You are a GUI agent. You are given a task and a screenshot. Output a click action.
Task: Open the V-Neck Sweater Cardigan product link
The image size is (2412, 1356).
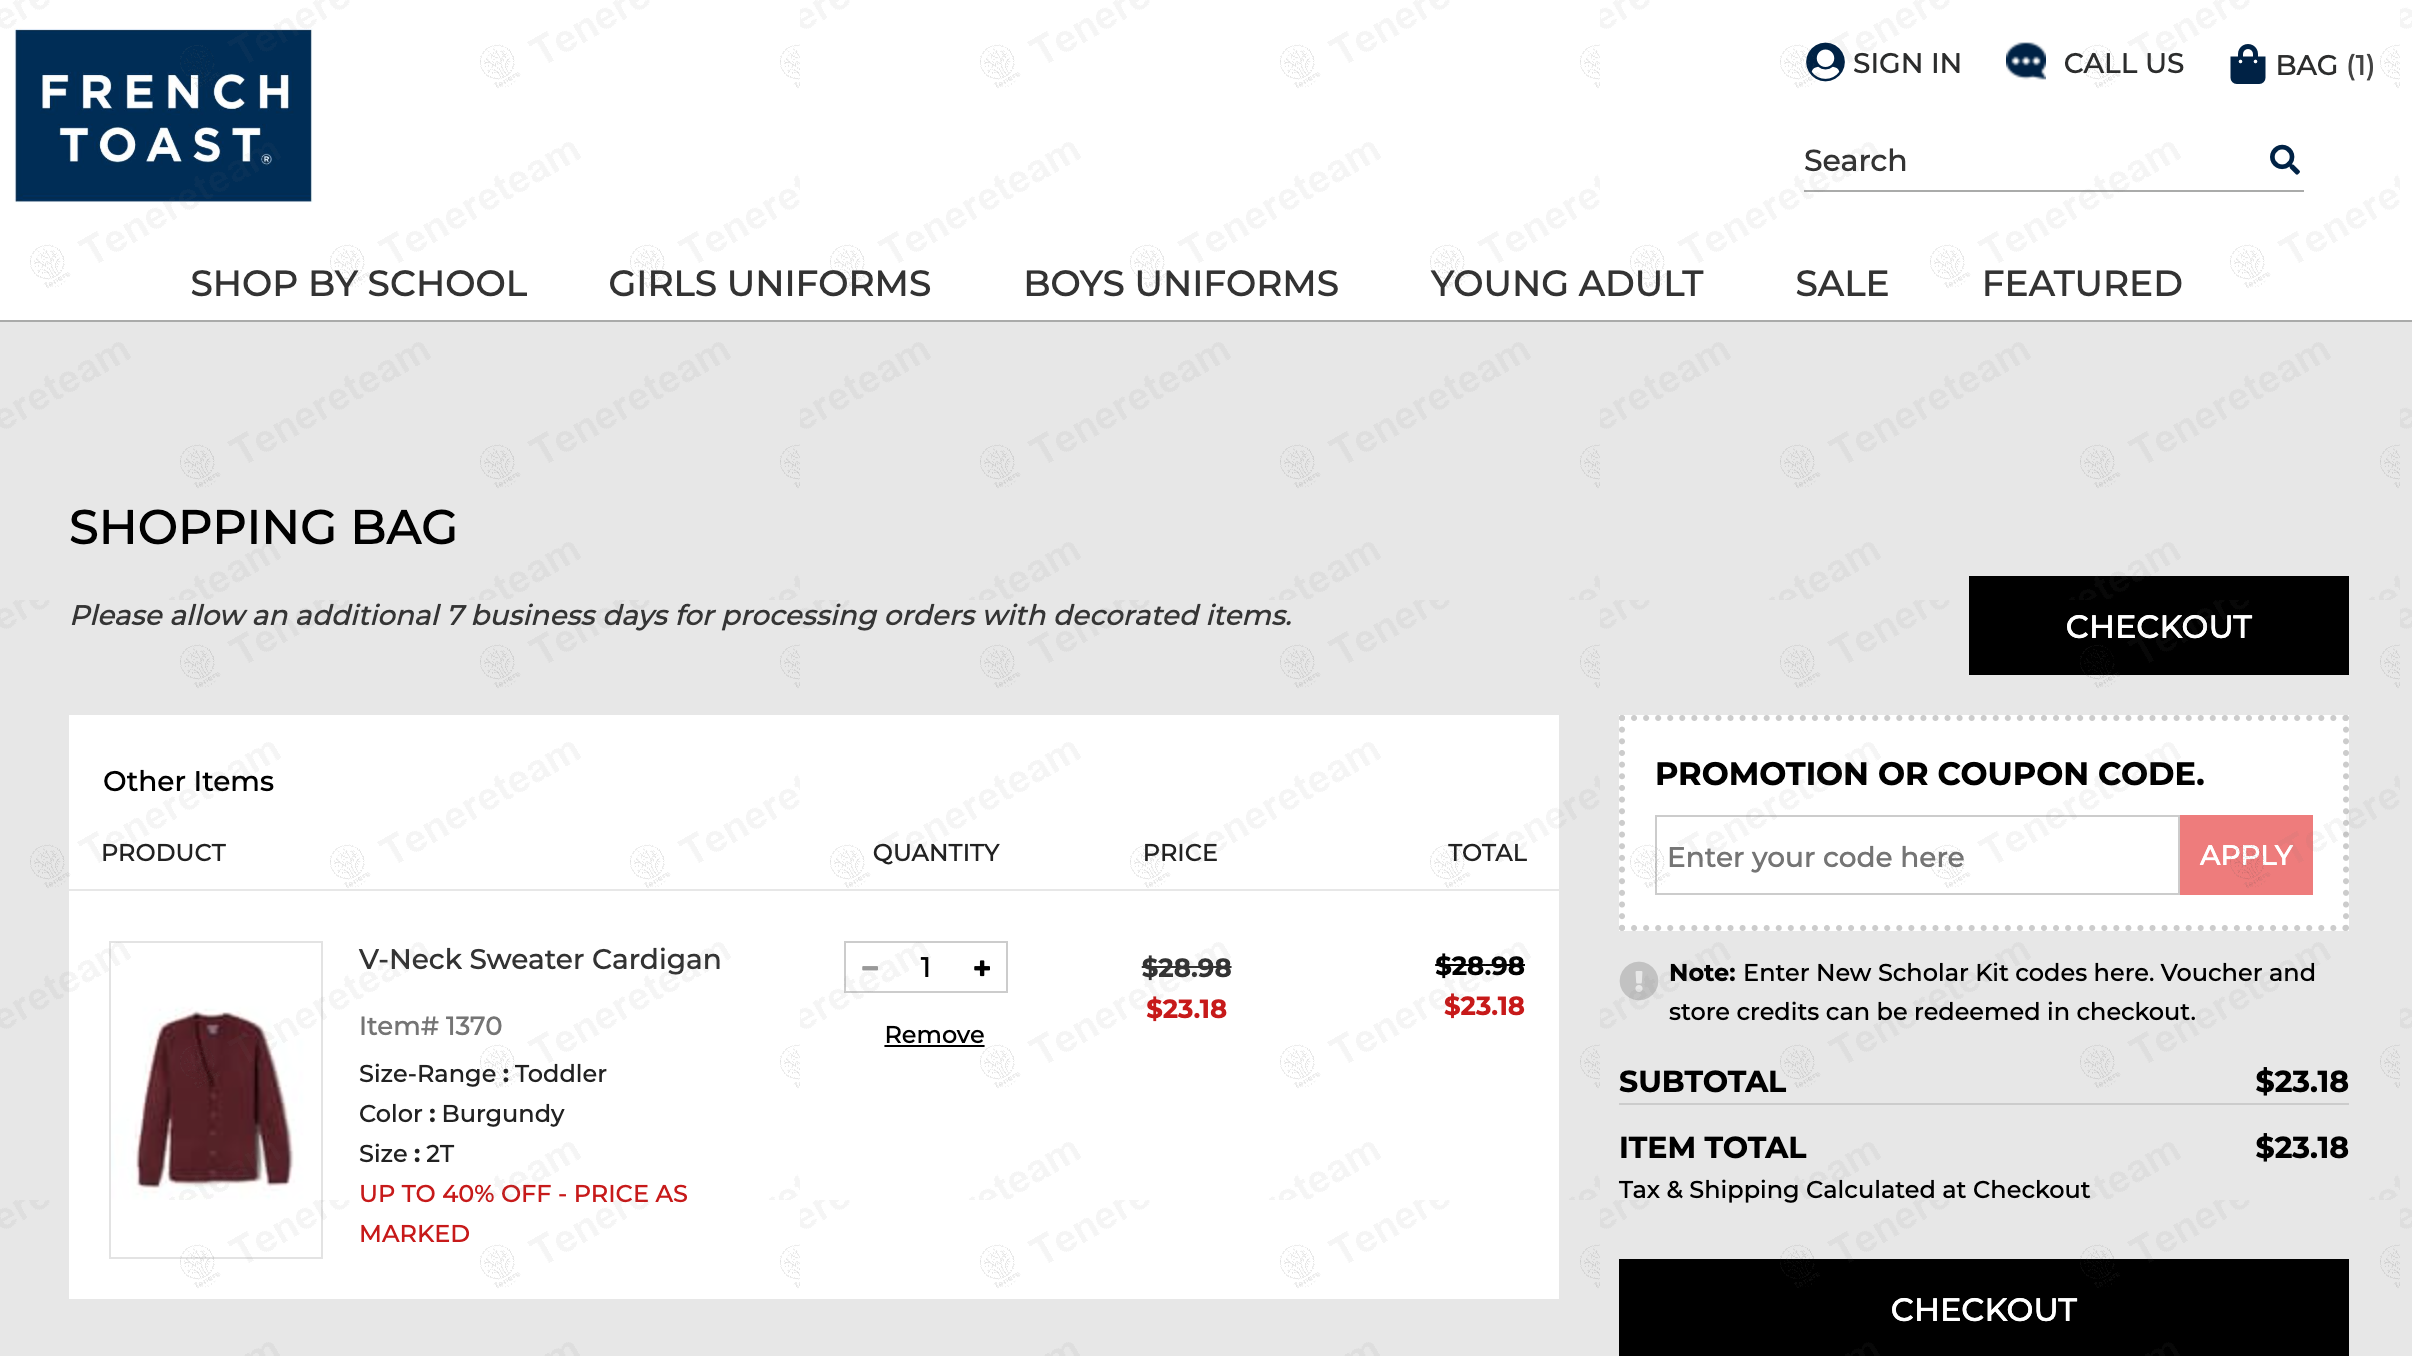pos(539,959)
